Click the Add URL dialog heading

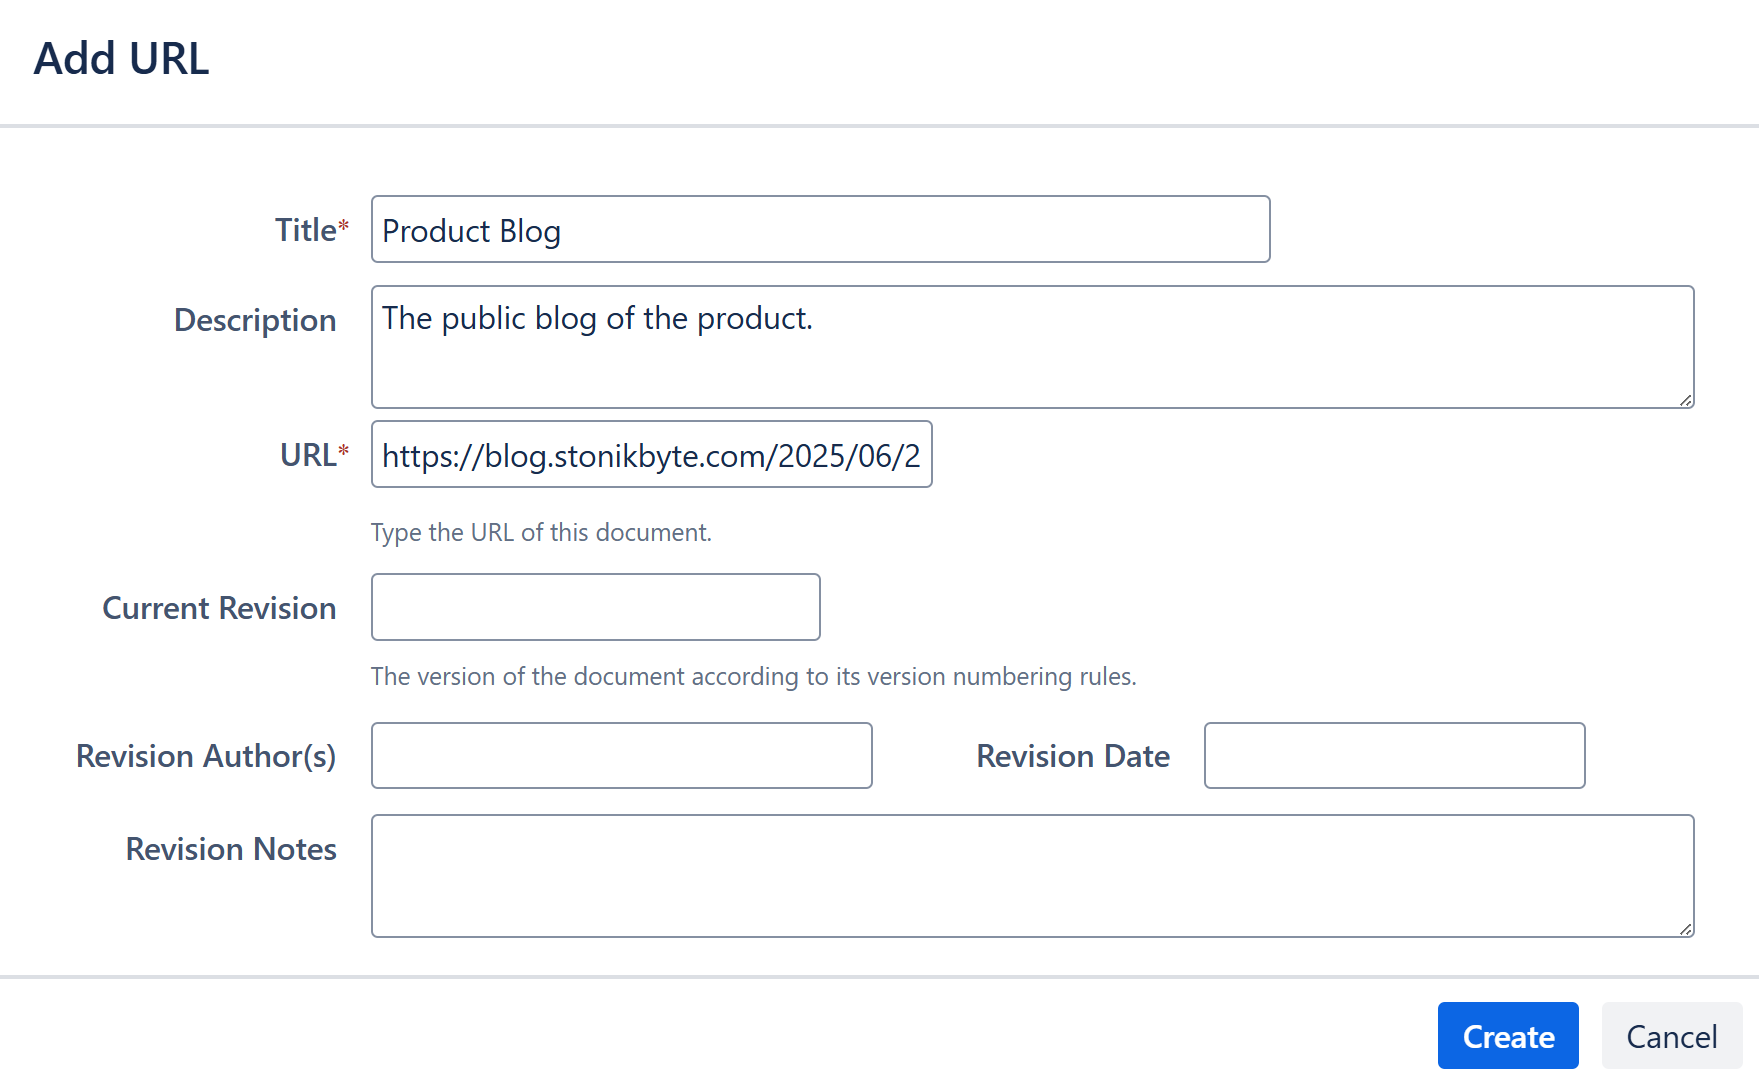click(121, 59)
